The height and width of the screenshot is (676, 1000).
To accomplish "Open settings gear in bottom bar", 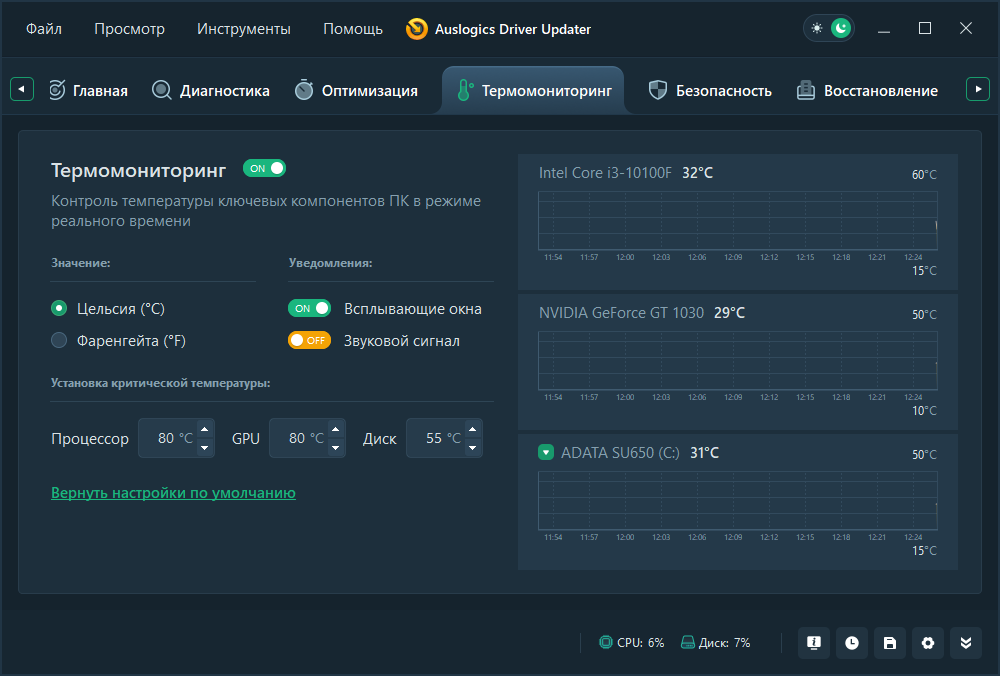I will click(928, 643).
